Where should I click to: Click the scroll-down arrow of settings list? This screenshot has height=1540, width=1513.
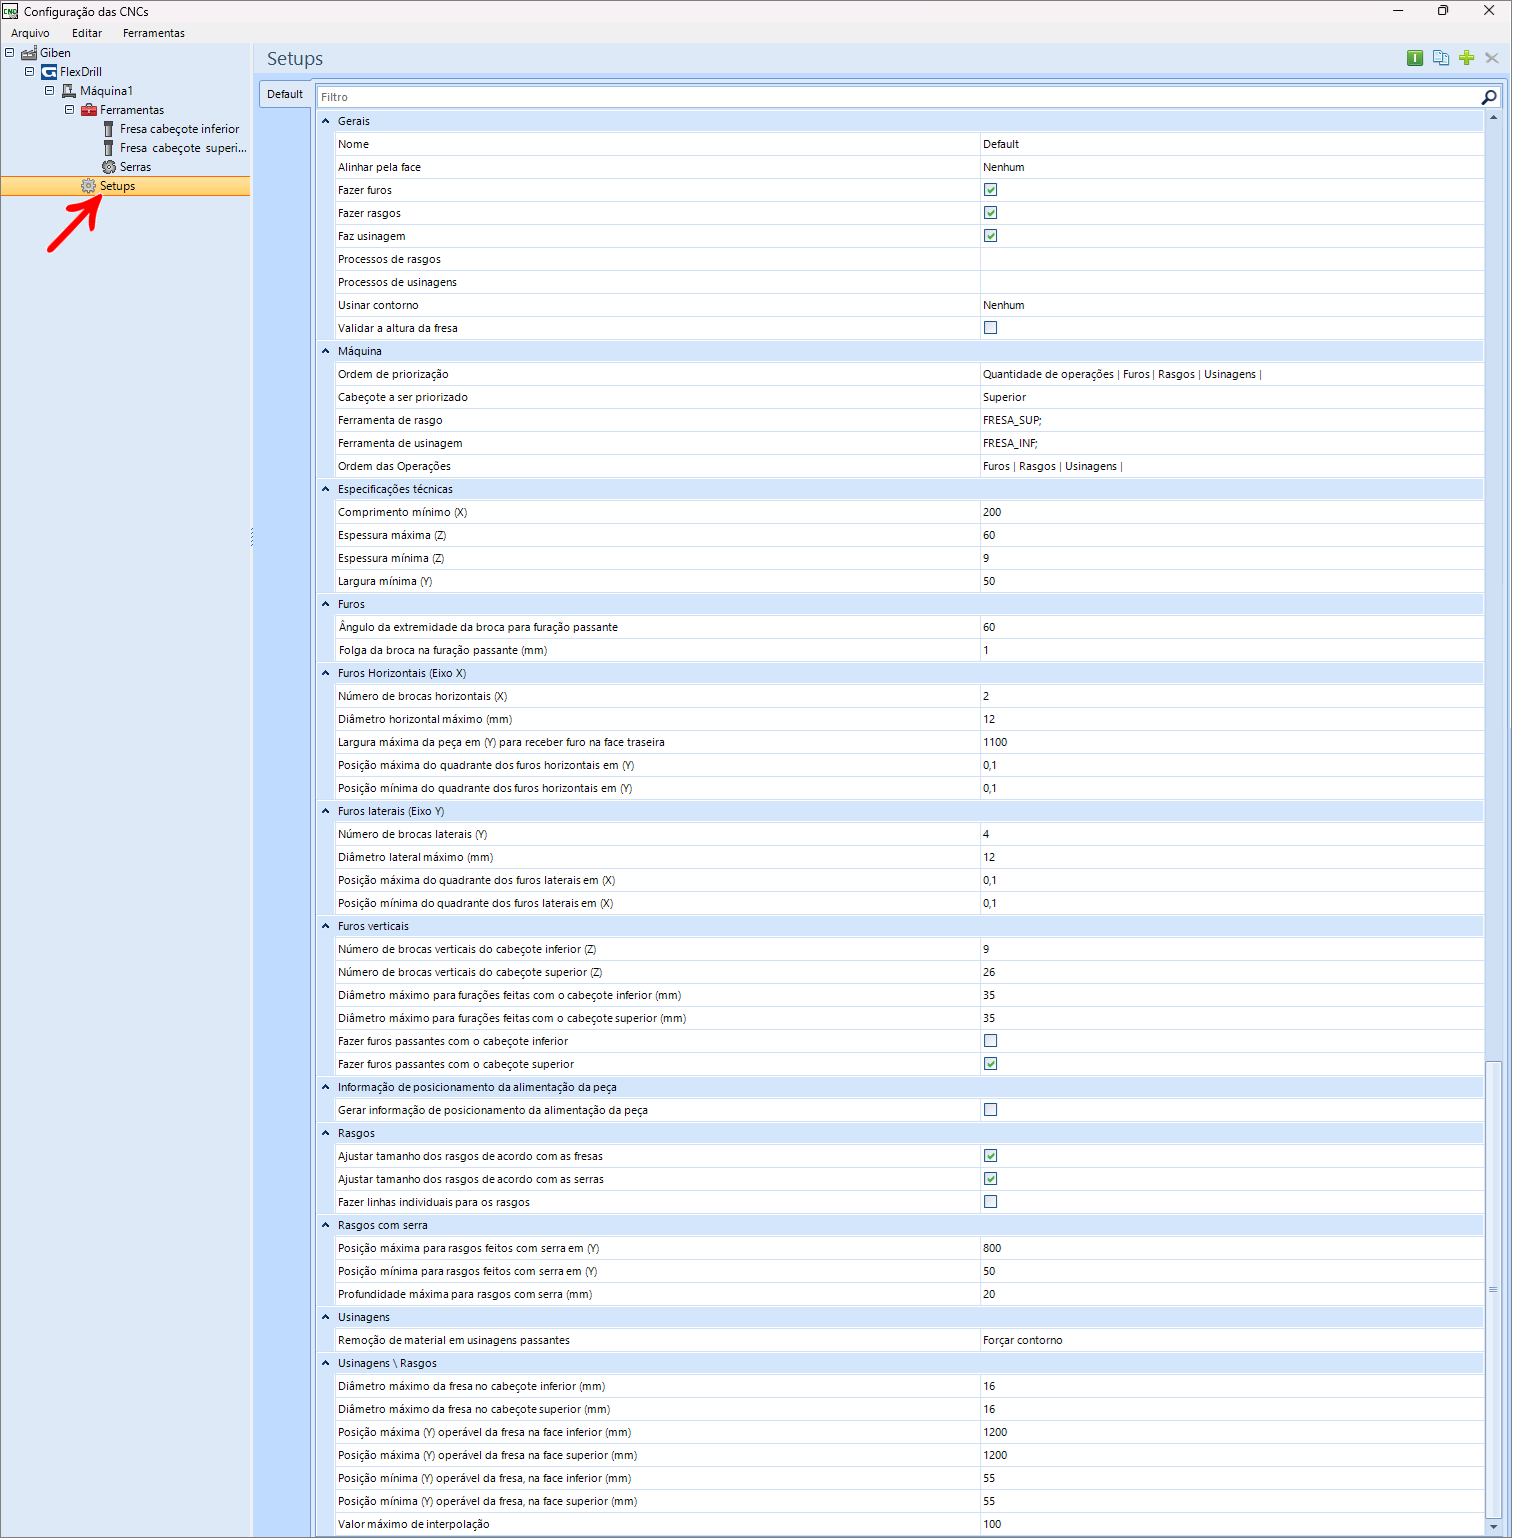[1493, 1526]
